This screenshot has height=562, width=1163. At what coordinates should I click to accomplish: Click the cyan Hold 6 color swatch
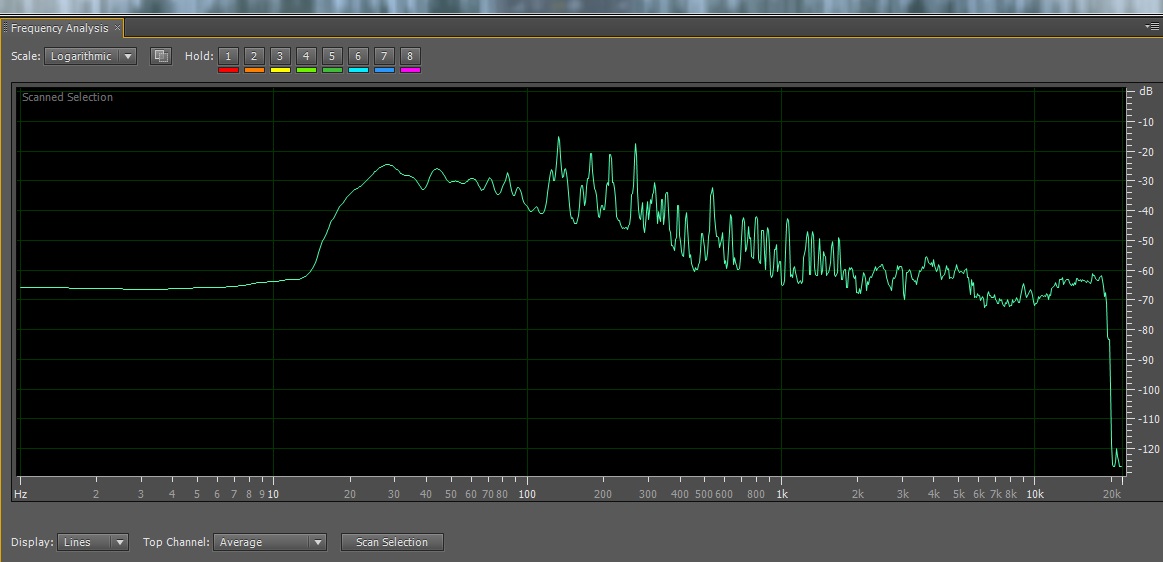358,70
